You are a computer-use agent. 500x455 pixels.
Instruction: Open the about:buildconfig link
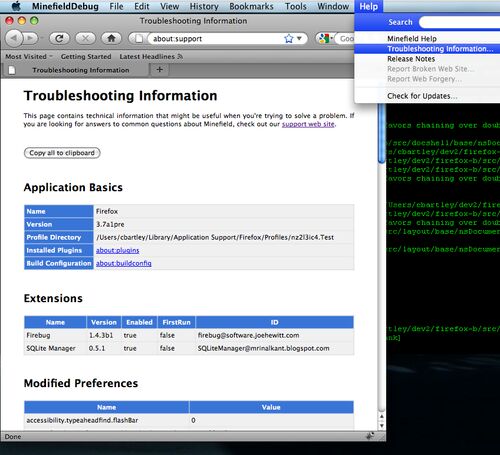(124, 263)
